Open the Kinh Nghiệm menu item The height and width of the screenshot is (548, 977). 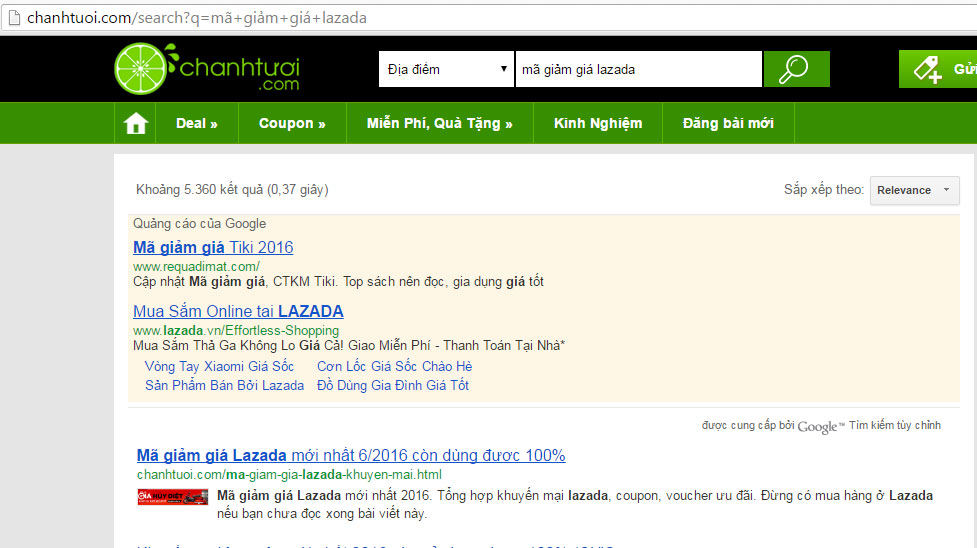[598, 123]
